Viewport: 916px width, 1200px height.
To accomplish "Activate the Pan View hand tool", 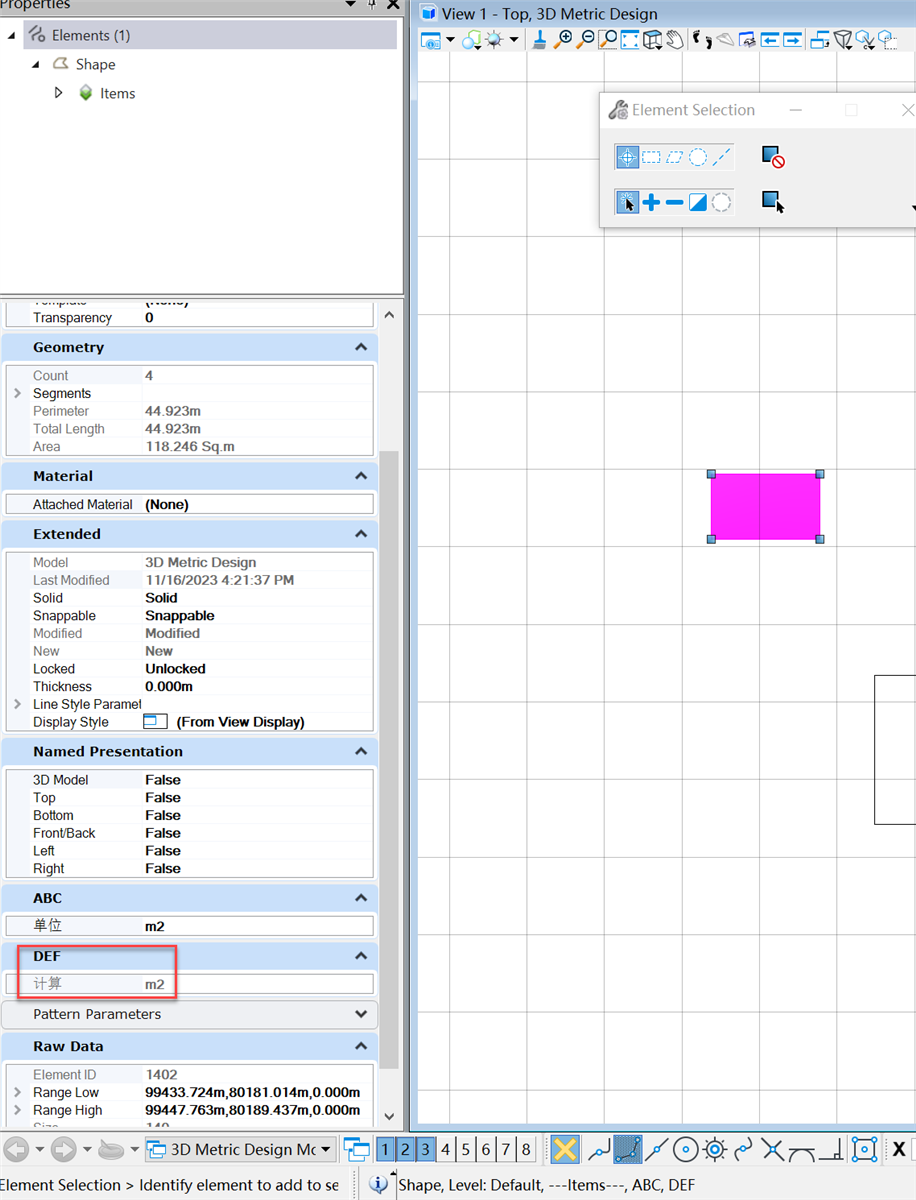I will [675, 40].
